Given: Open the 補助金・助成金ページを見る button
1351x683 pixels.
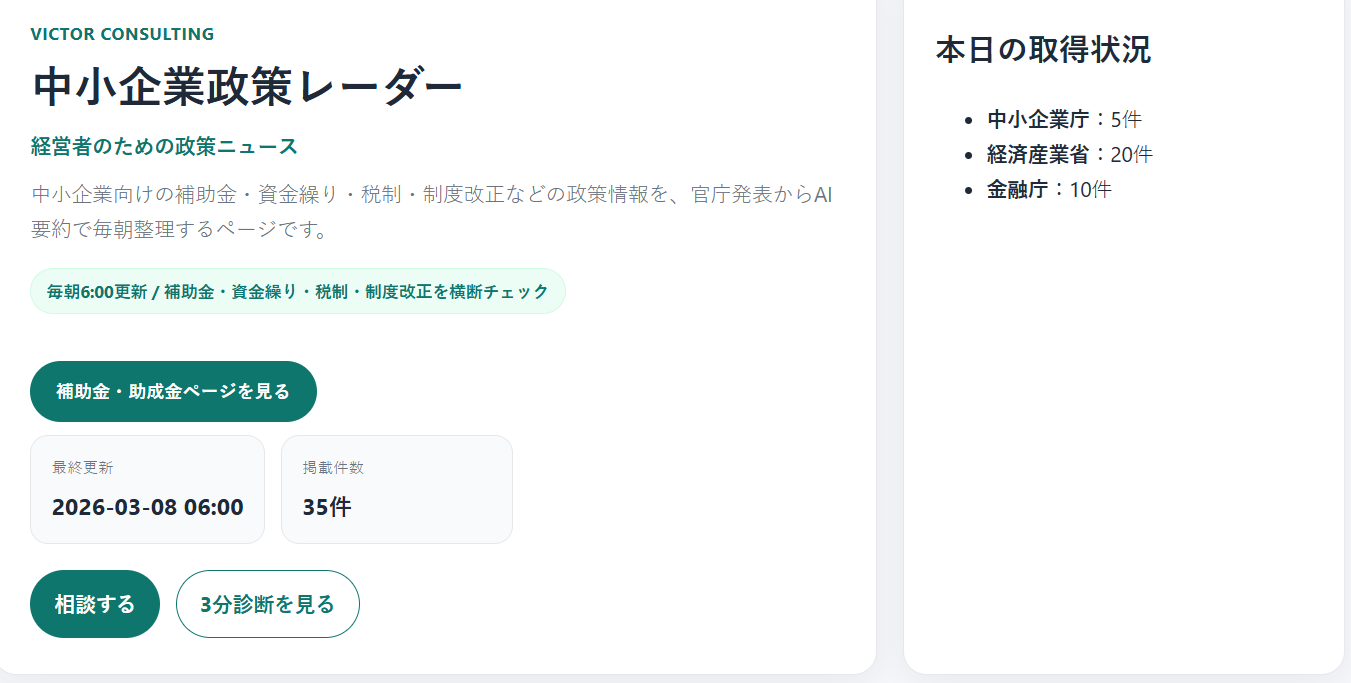Looking at the screenshot, I should [x=173, y=391].
